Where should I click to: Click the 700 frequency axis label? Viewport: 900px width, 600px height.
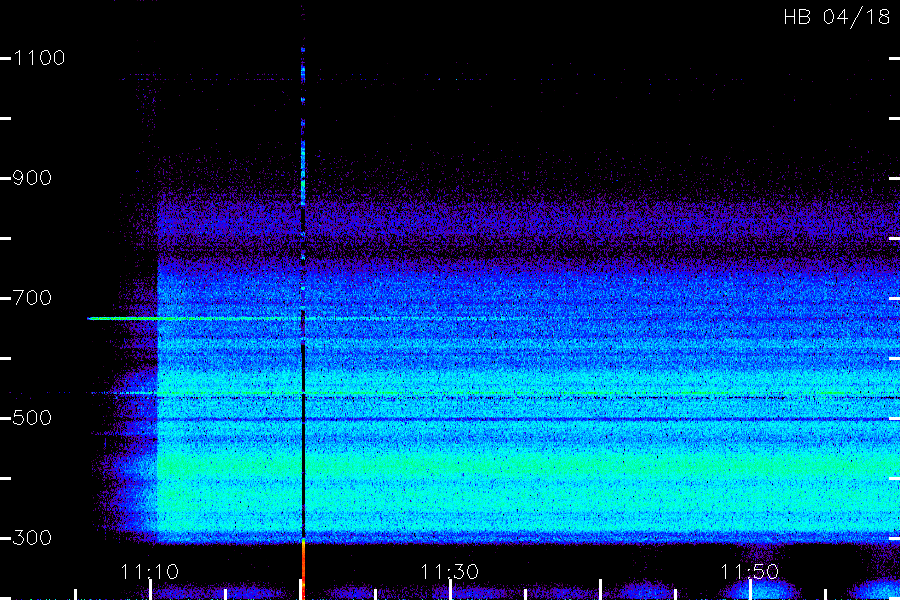pos(32,298)
